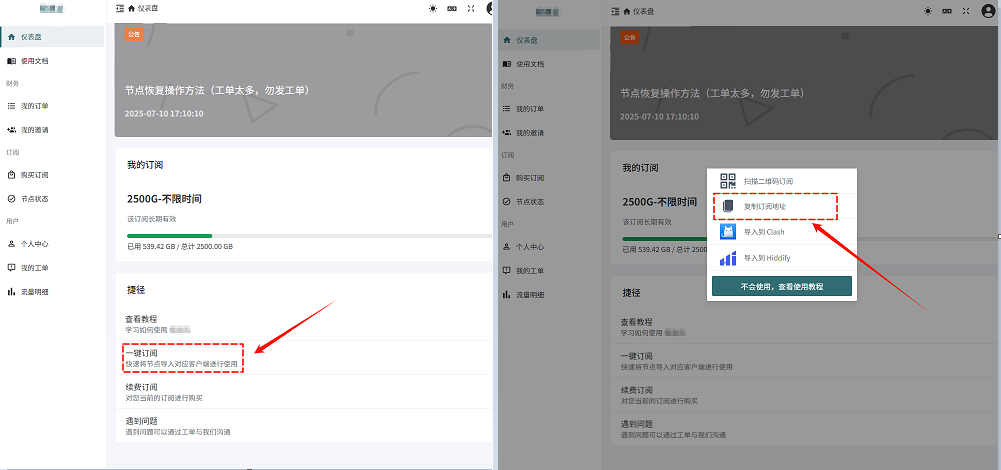Click the sun theme icon in left screenshot header

coord(433,9)
